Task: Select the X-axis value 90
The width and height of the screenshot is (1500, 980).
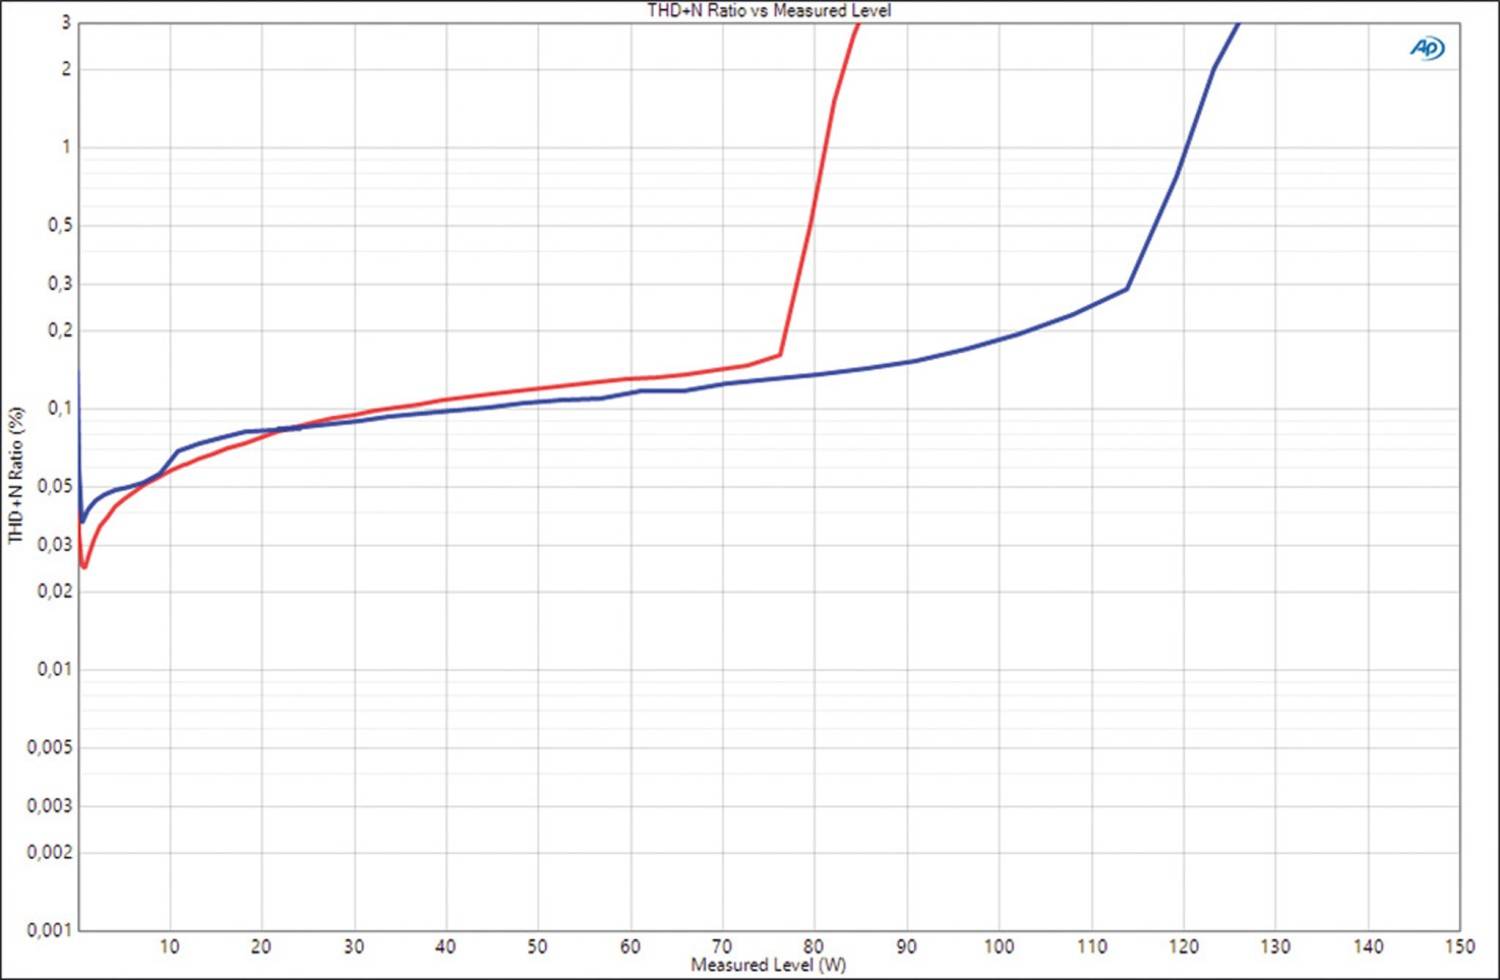Action: (x=907, y=946)
